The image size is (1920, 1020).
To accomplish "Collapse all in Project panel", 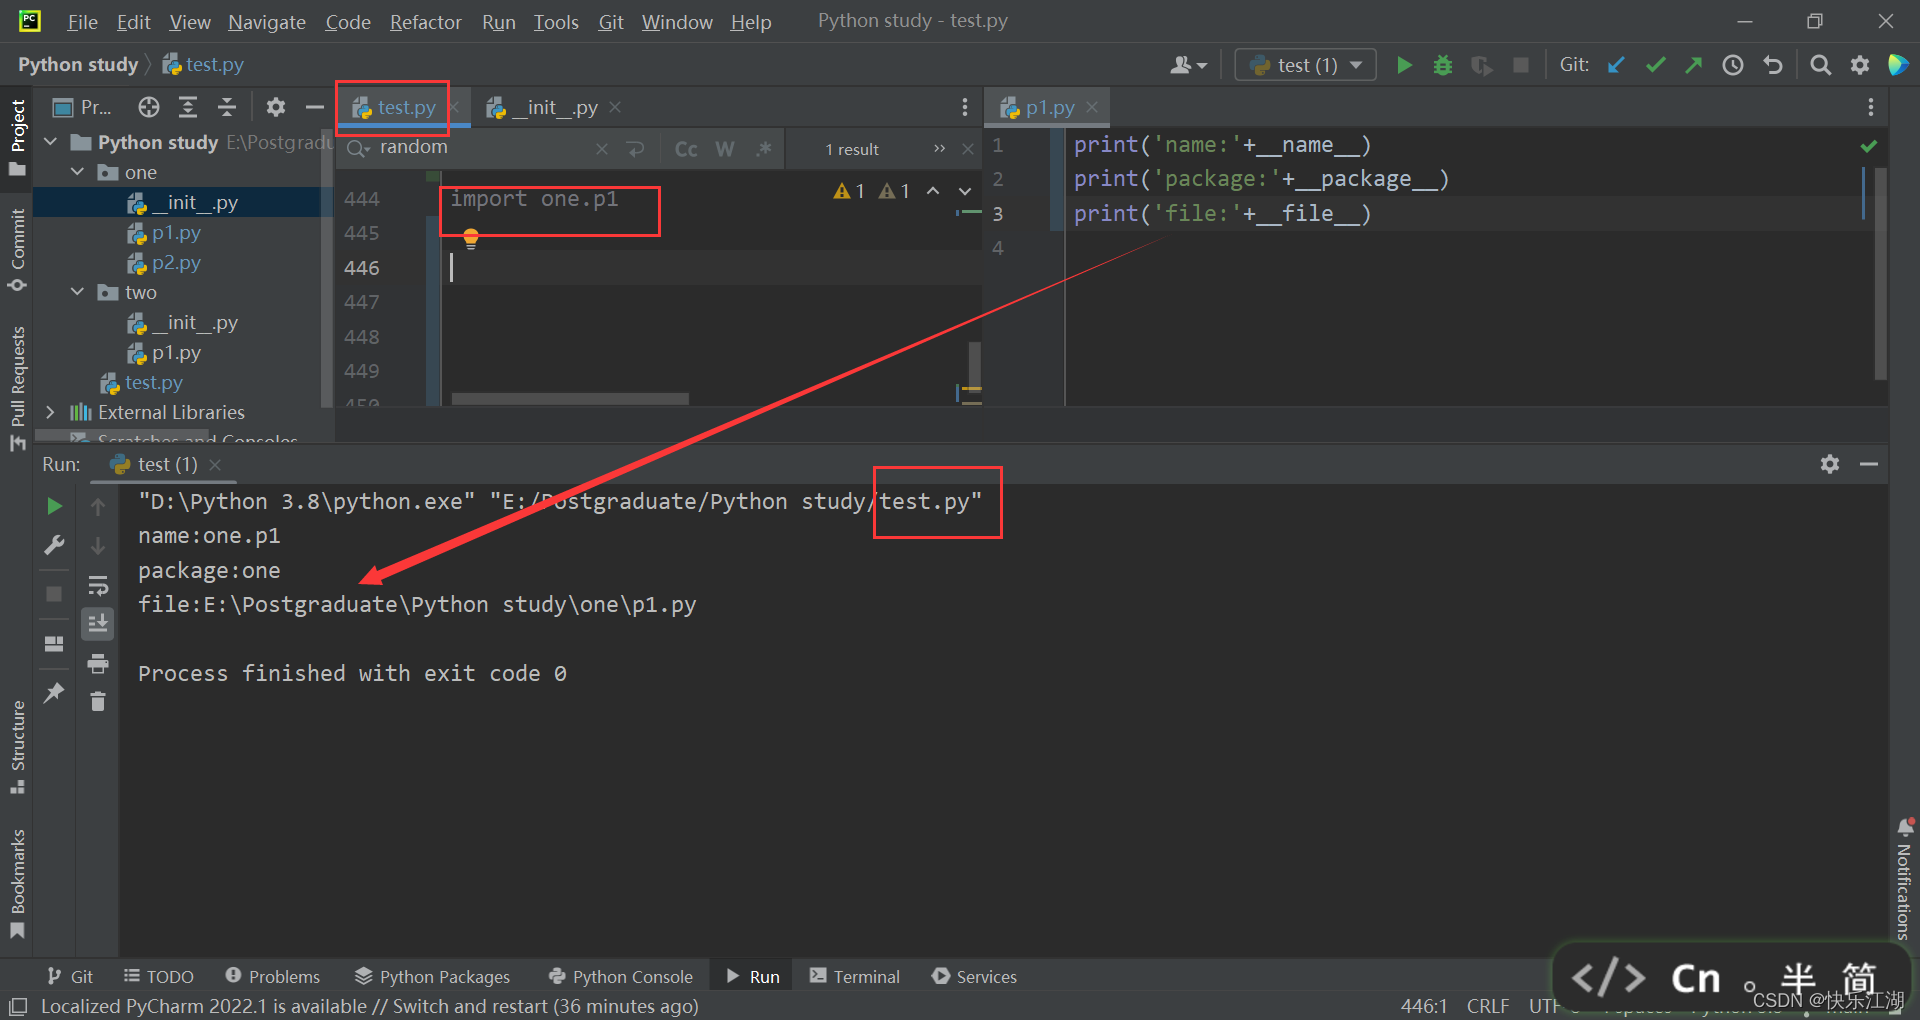I will (x=227, y=107).
